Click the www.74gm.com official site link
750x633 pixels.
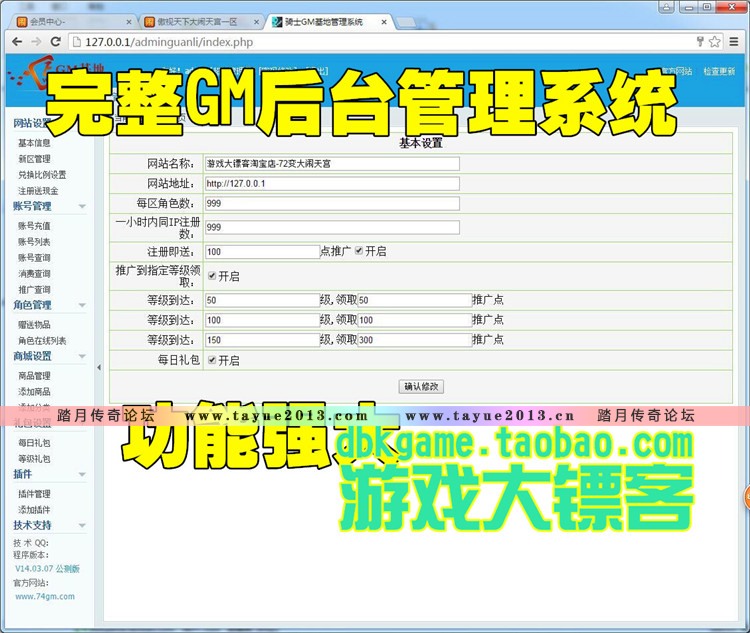click(x=45, y=596)
